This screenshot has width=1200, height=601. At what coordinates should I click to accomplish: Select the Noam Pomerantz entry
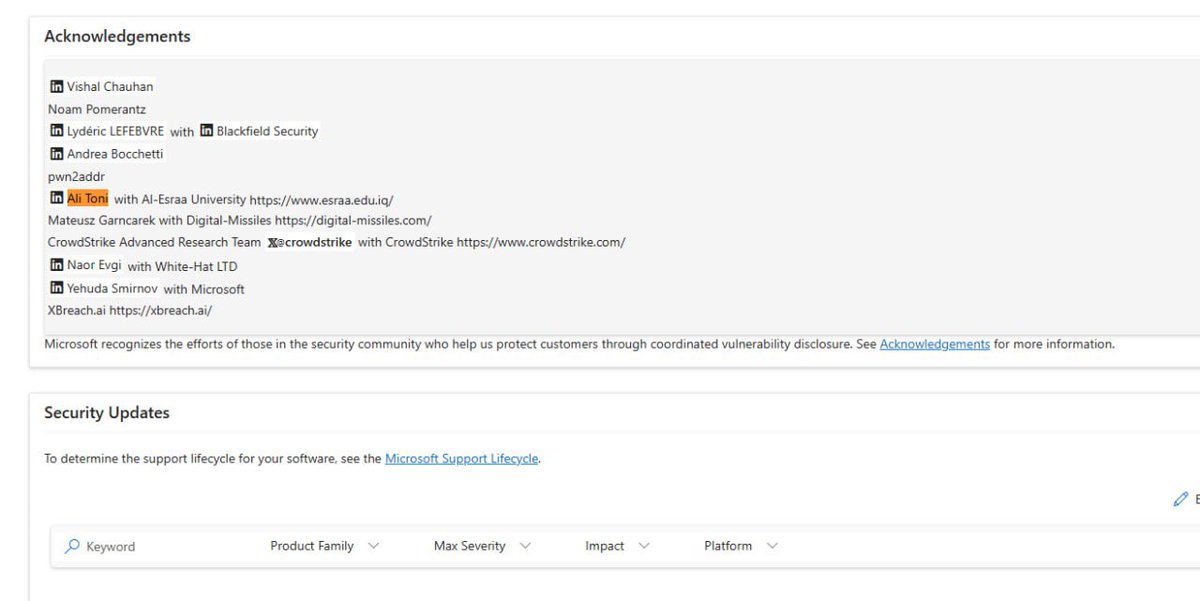pos(97,109)
